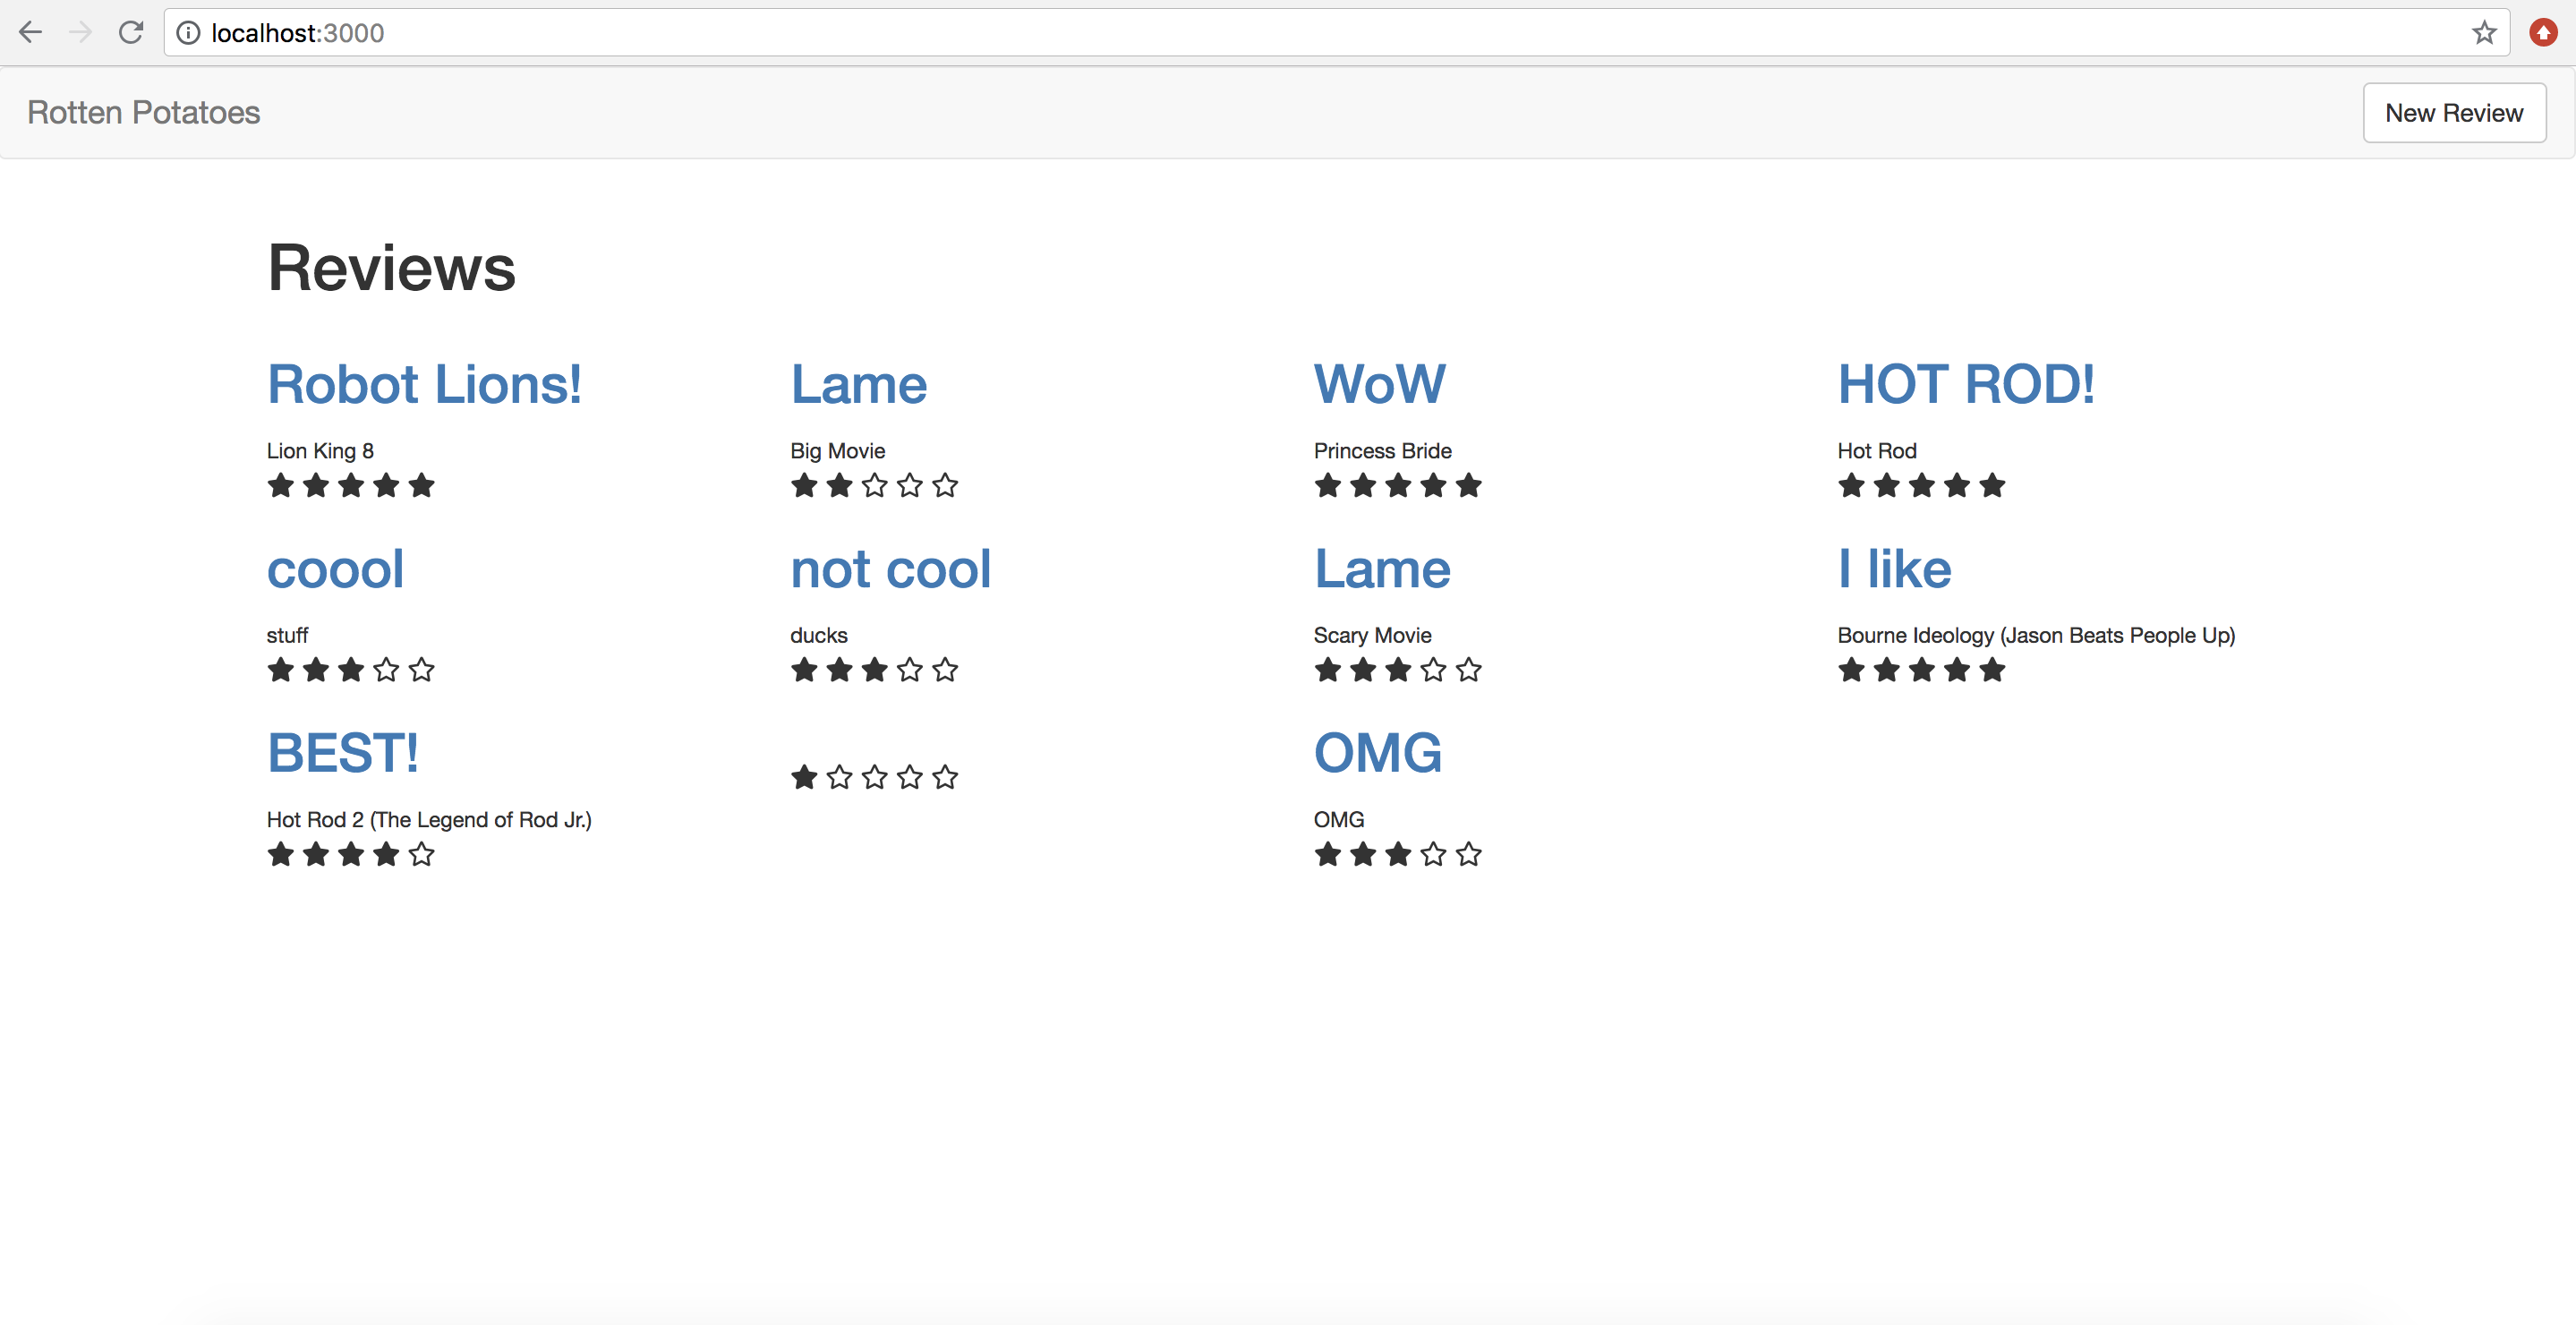
Task: Click the fifth star under Hot Rod
Action: click(x=1992, y=486)
